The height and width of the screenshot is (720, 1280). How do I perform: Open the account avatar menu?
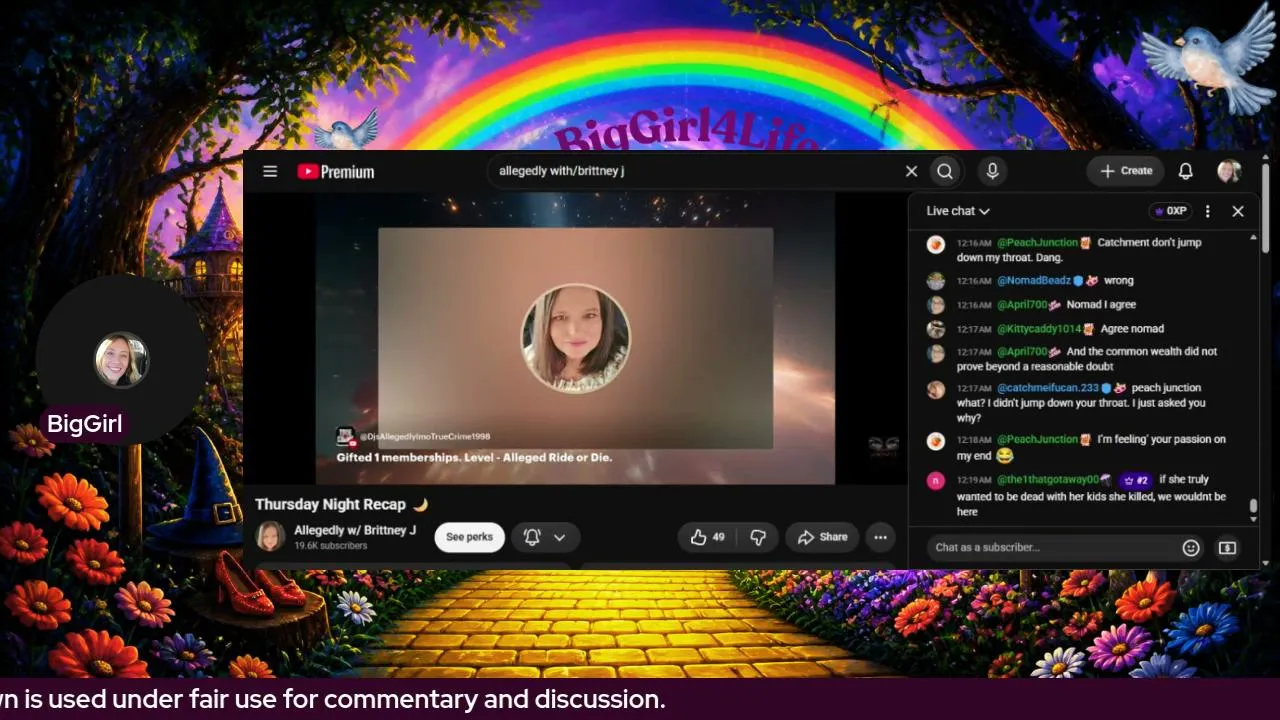[x=1229, y=171]
